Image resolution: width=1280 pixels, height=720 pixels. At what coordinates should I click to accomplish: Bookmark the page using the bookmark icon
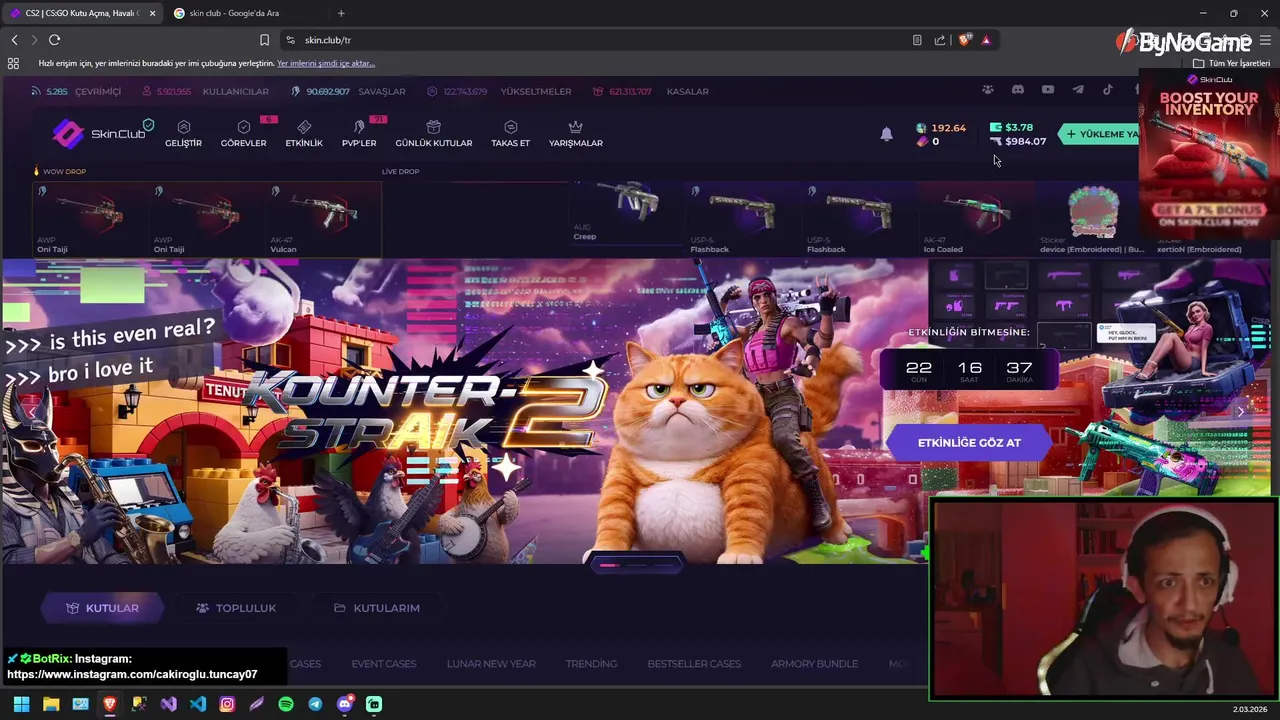point(264,40)
